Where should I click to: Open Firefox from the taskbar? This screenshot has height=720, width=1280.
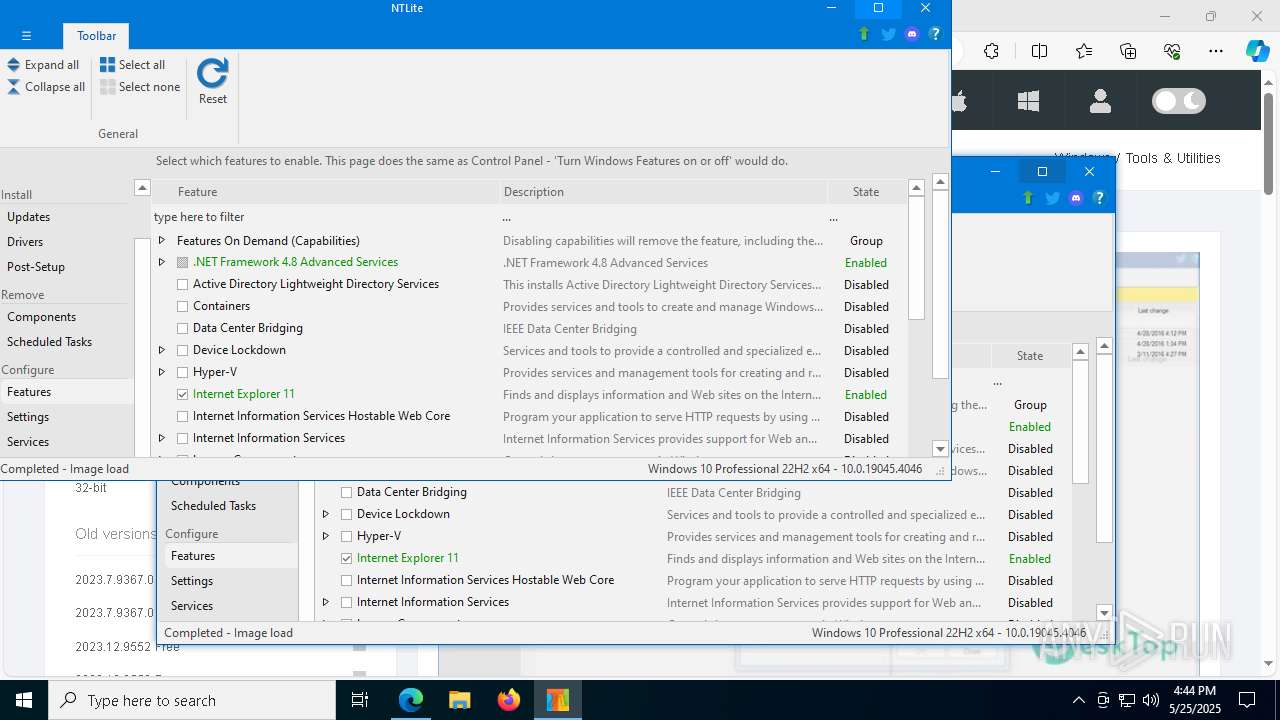[509, 700]
